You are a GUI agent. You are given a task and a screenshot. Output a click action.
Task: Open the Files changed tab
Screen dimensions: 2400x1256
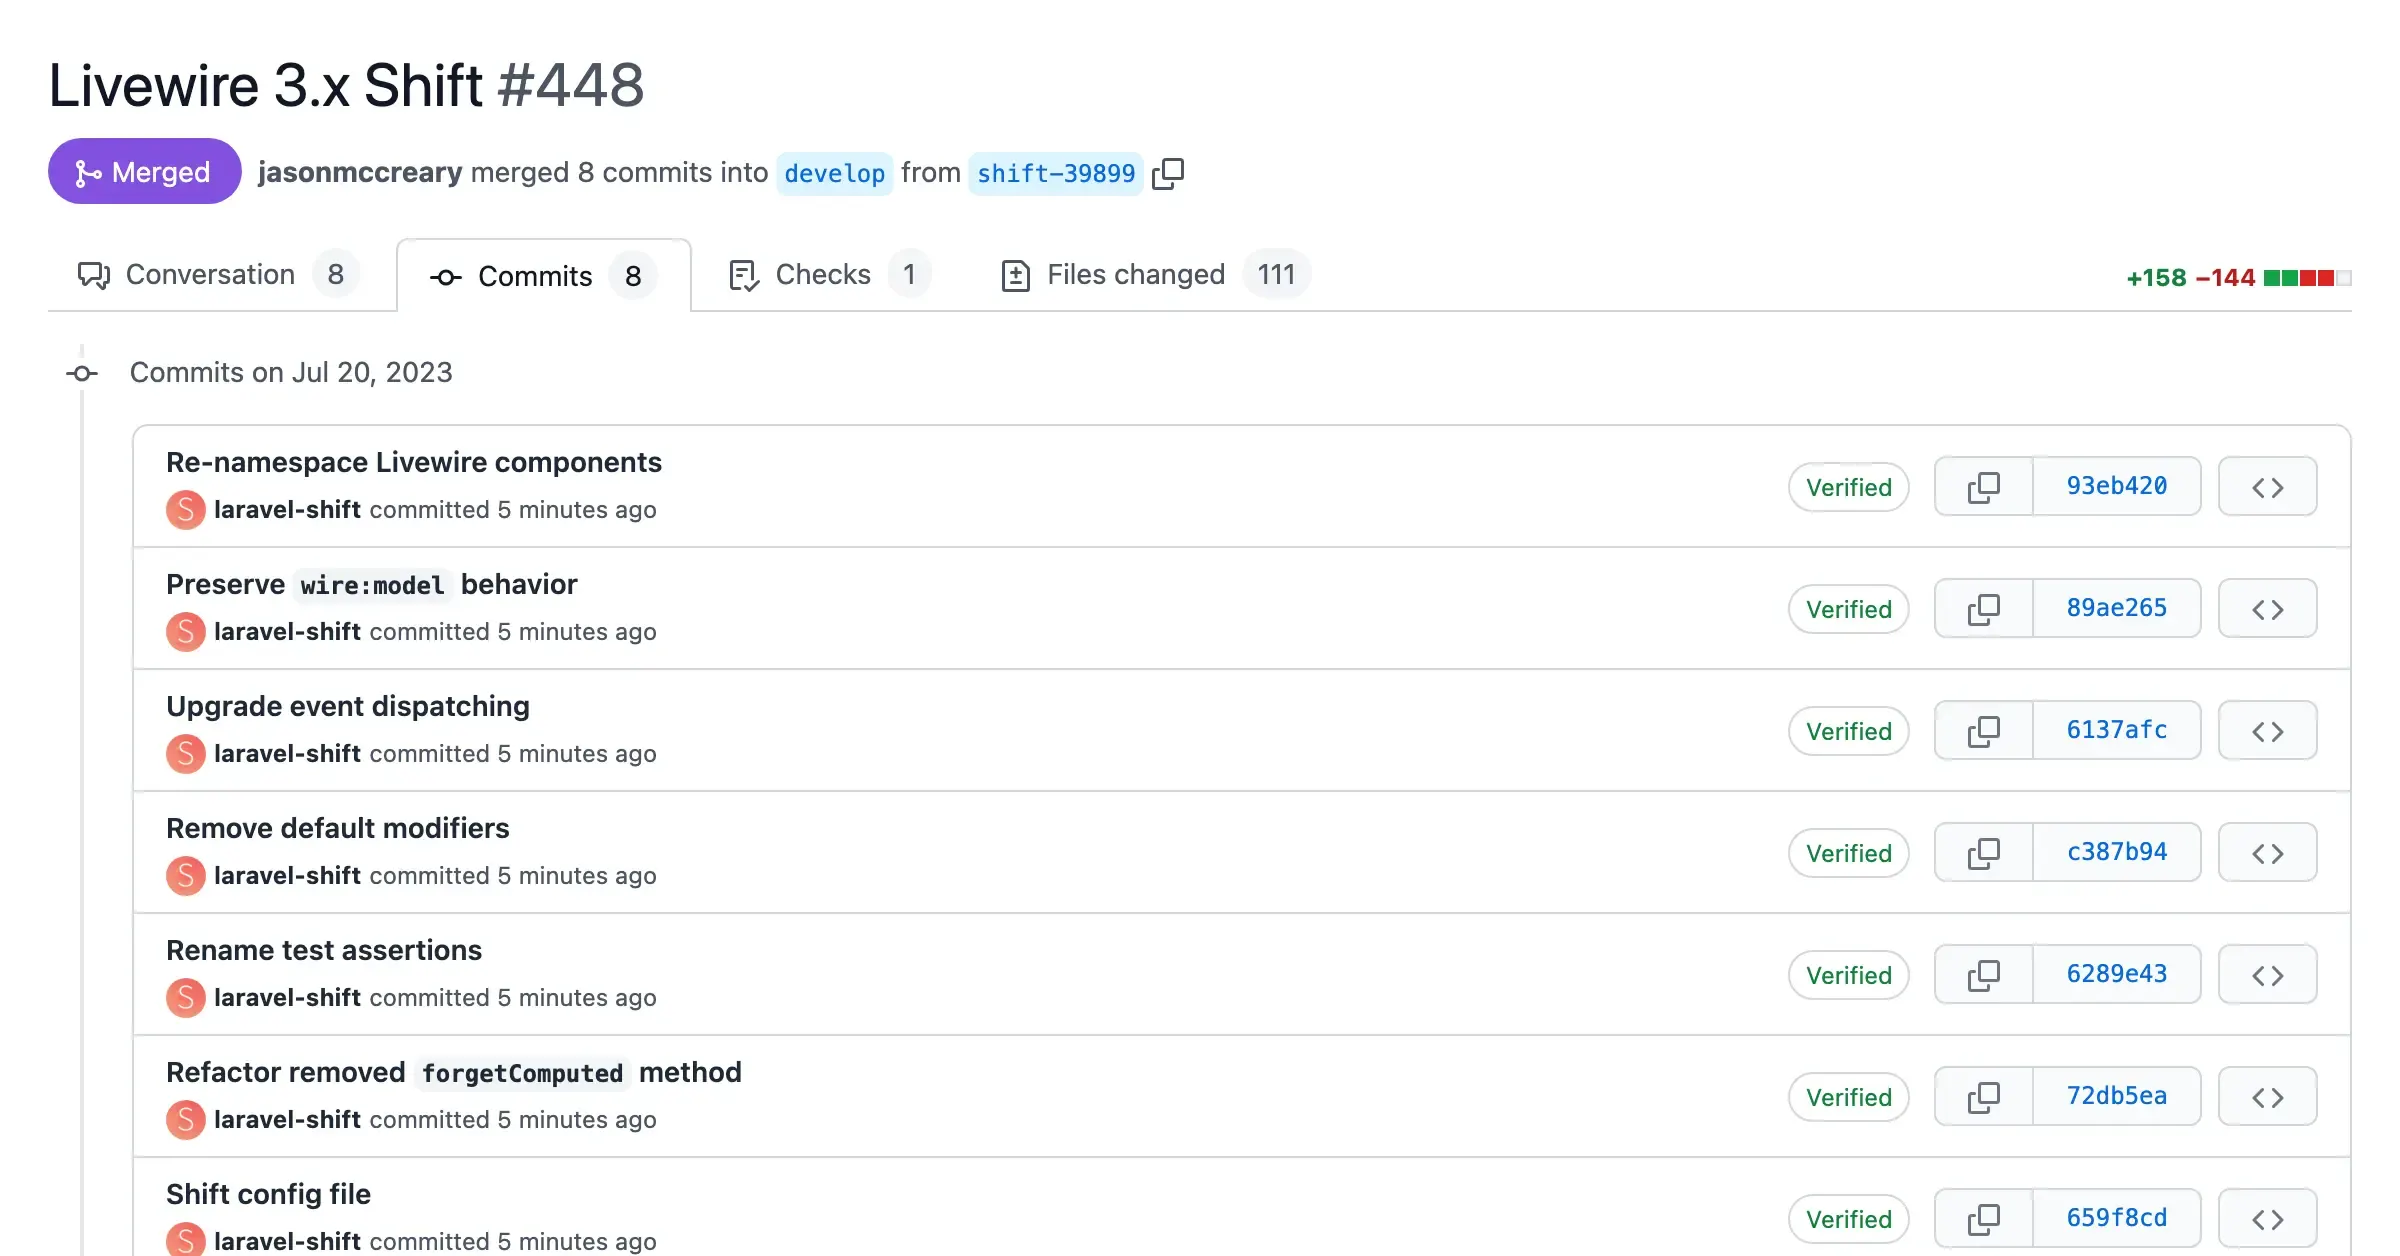click(1135, 274)
